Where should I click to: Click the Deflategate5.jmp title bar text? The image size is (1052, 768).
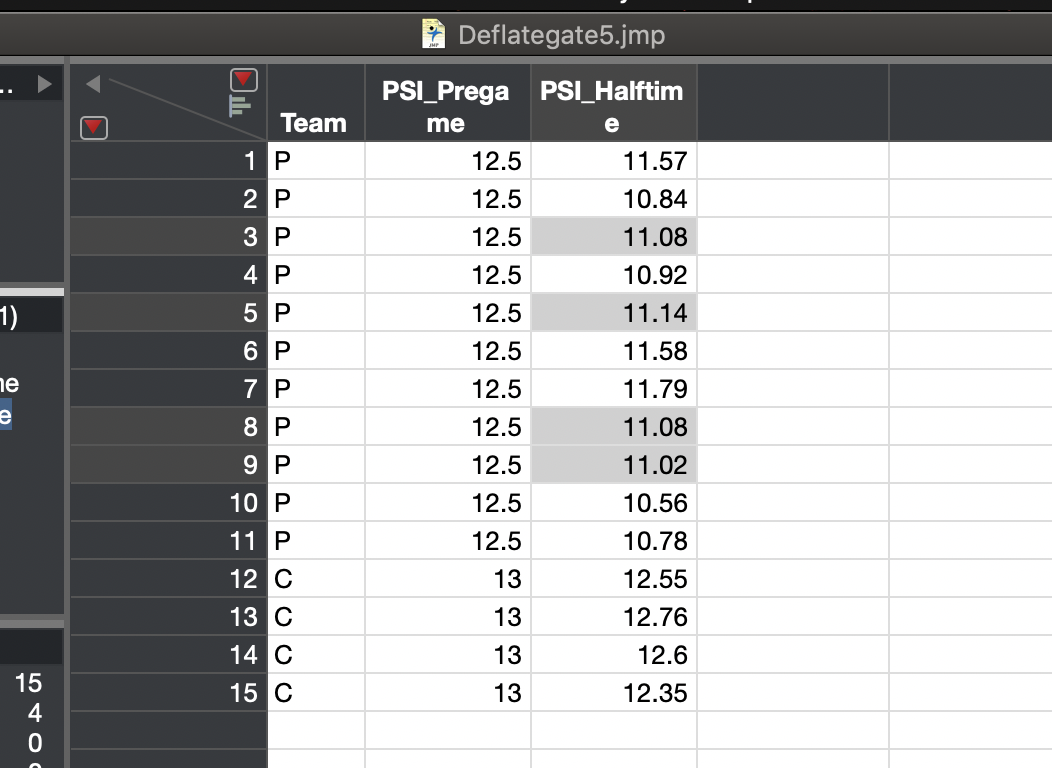[x=560, y=34]
